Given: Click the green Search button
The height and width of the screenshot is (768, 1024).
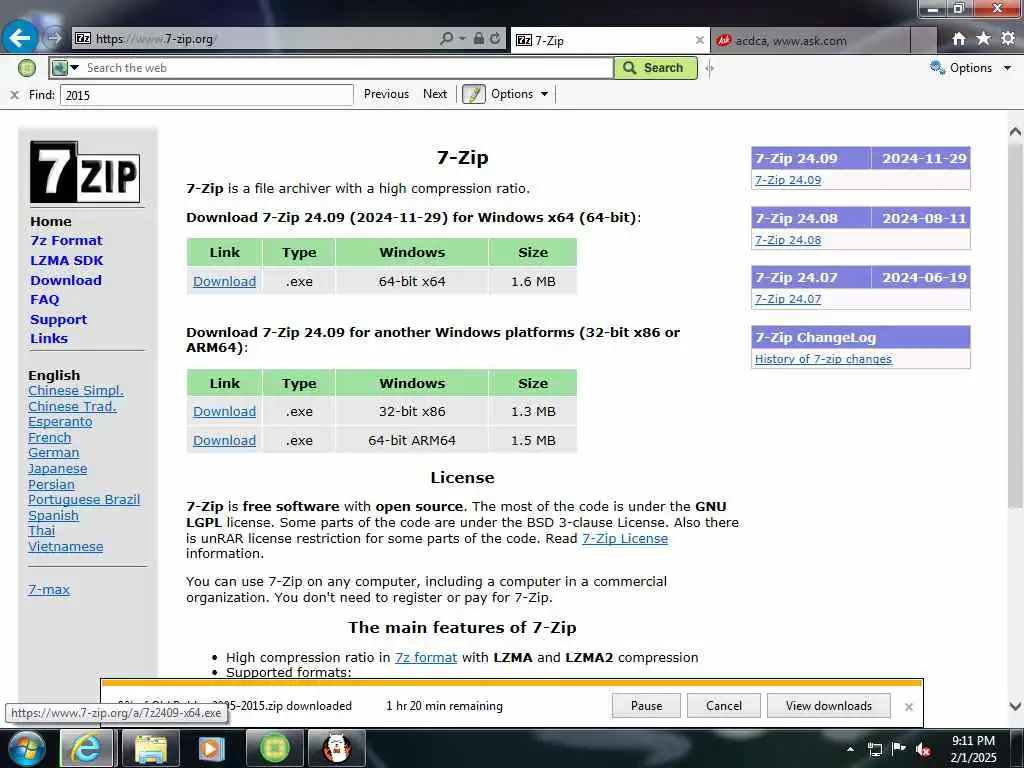Looking at the screenshot, I should (655, 68).
